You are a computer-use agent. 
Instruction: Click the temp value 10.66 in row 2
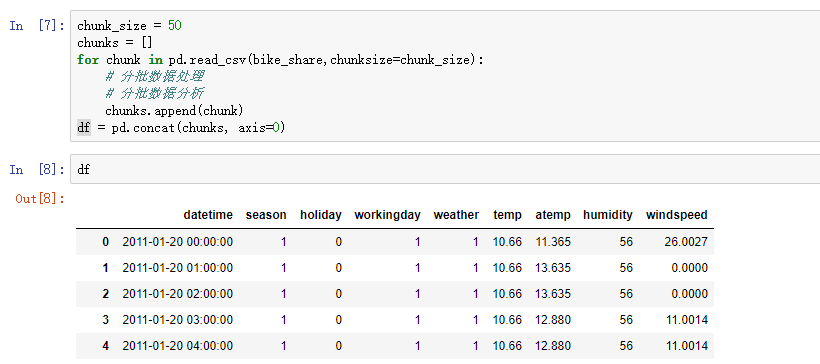(x=507, y=294)
